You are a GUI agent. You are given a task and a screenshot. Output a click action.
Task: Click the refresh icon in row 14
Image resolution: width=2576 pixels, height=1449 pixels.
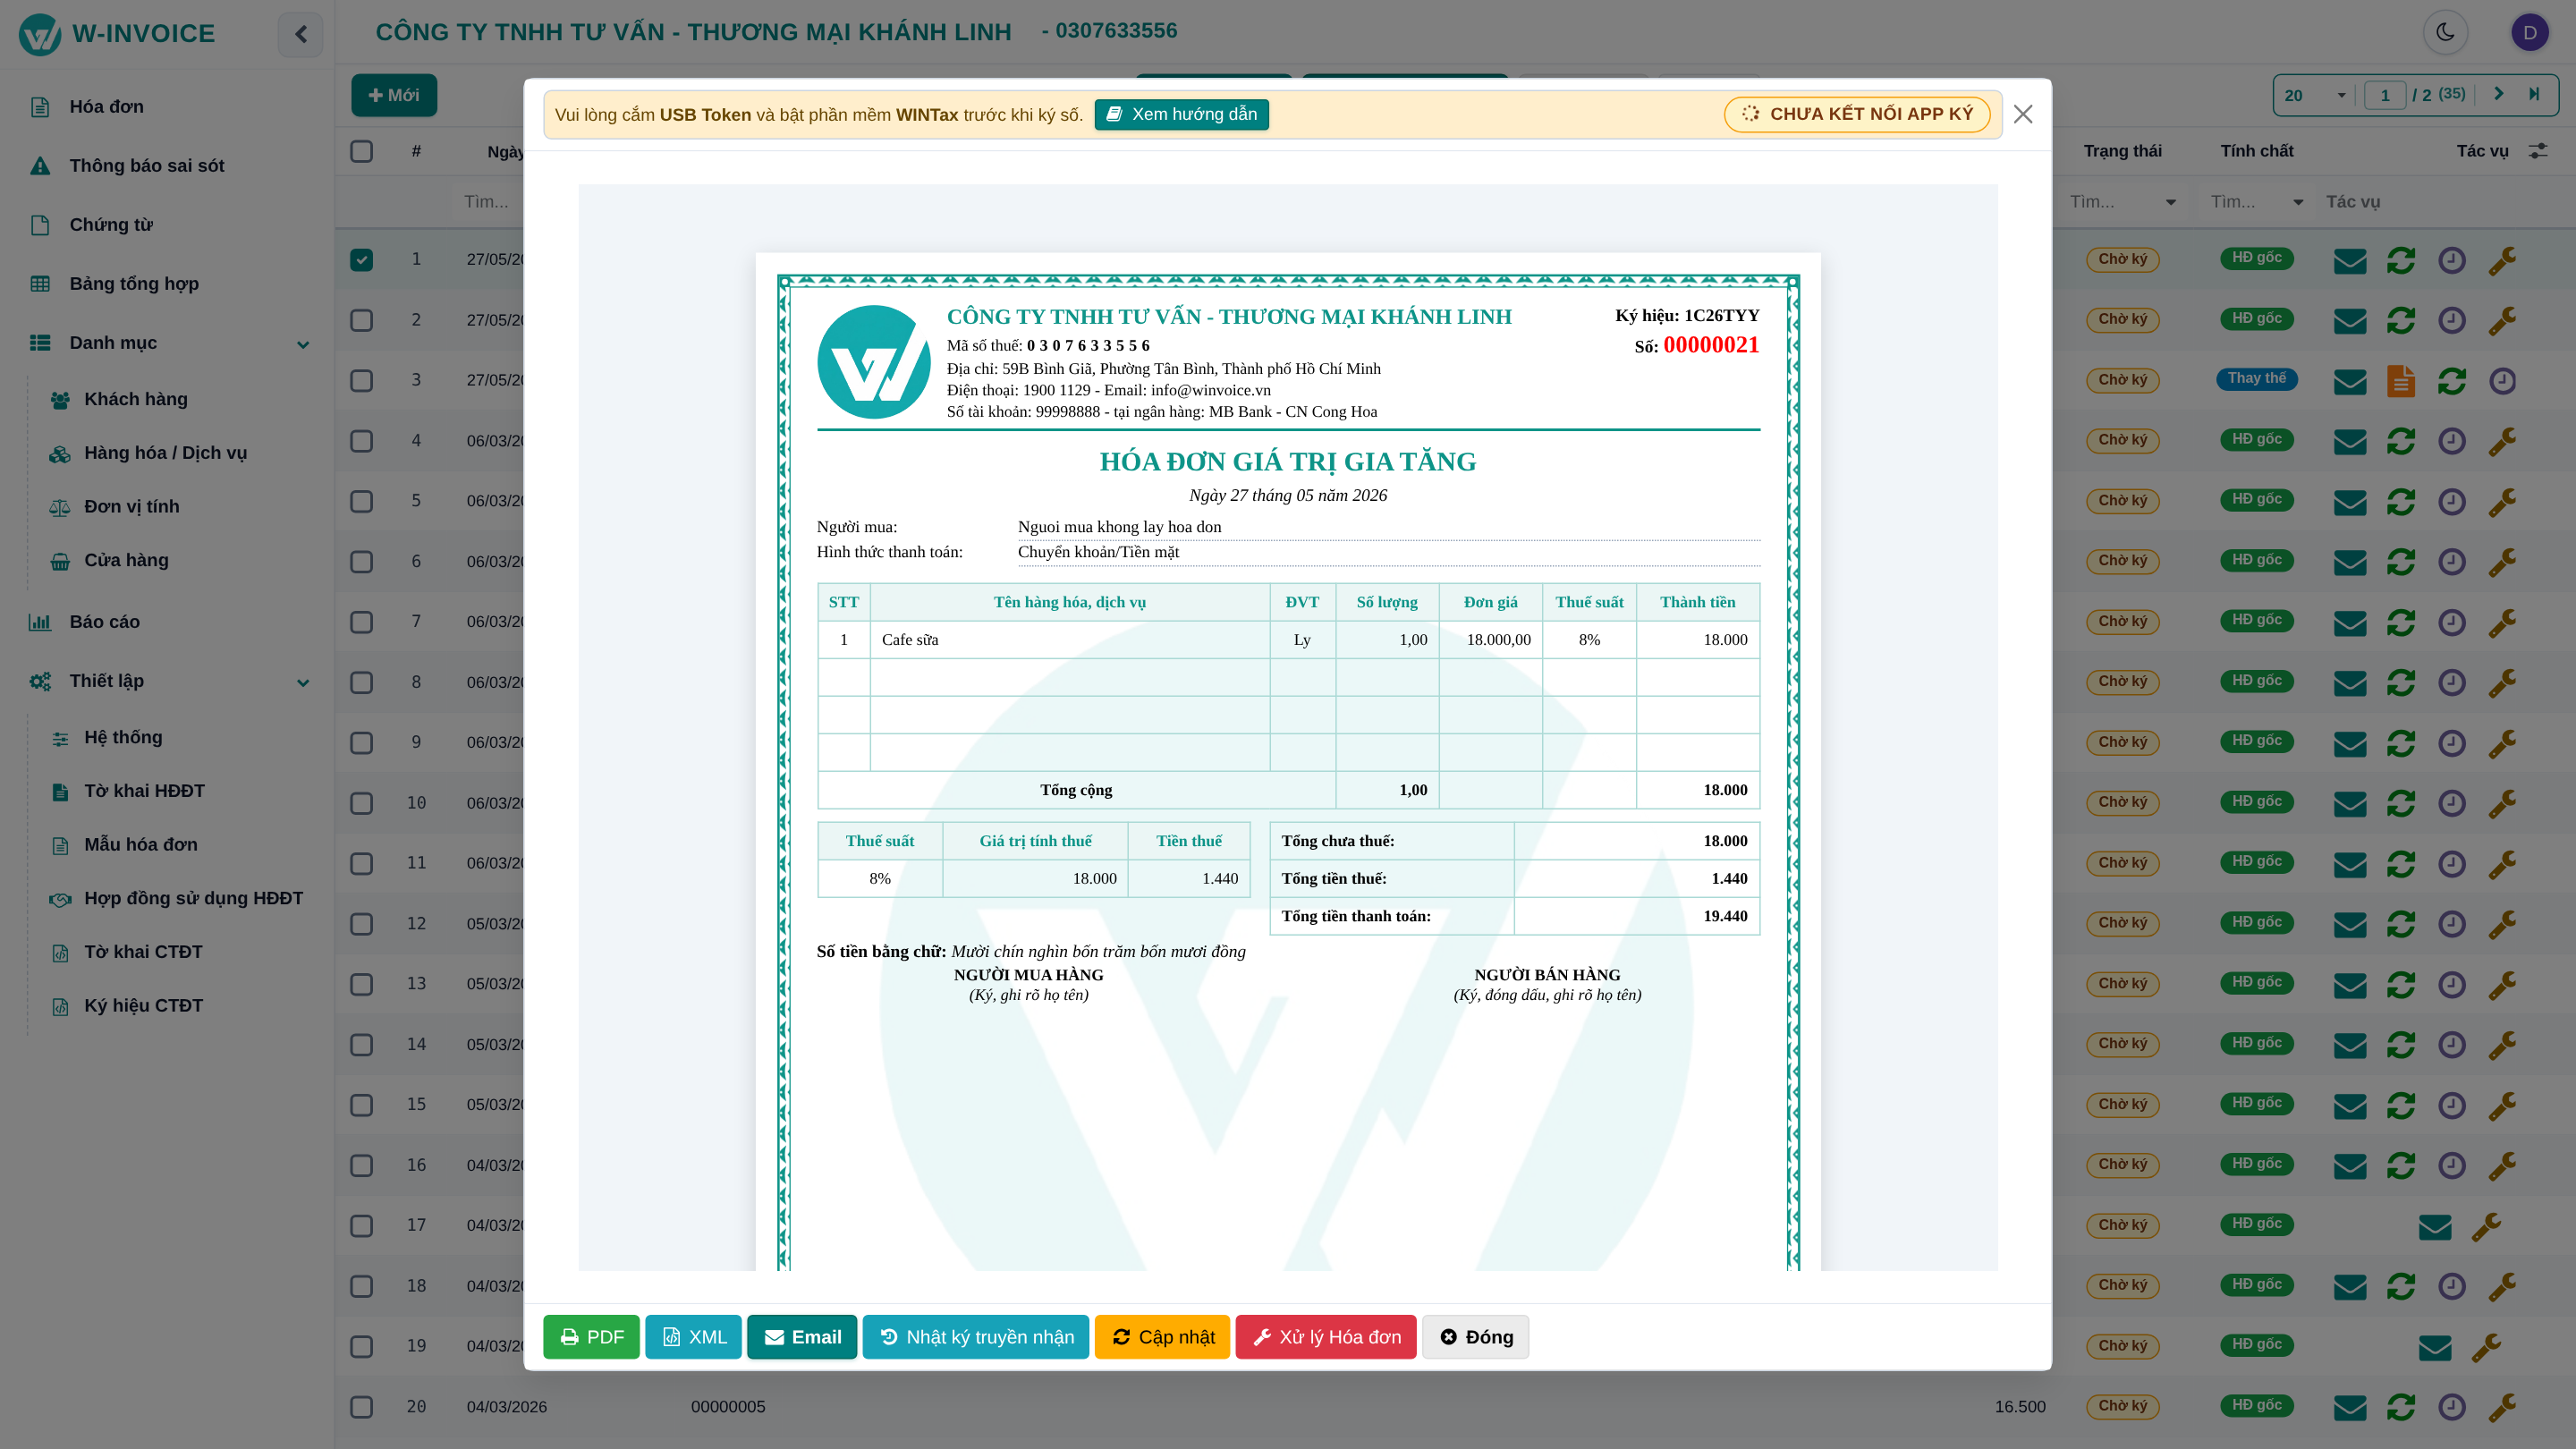point(2401,1045)
